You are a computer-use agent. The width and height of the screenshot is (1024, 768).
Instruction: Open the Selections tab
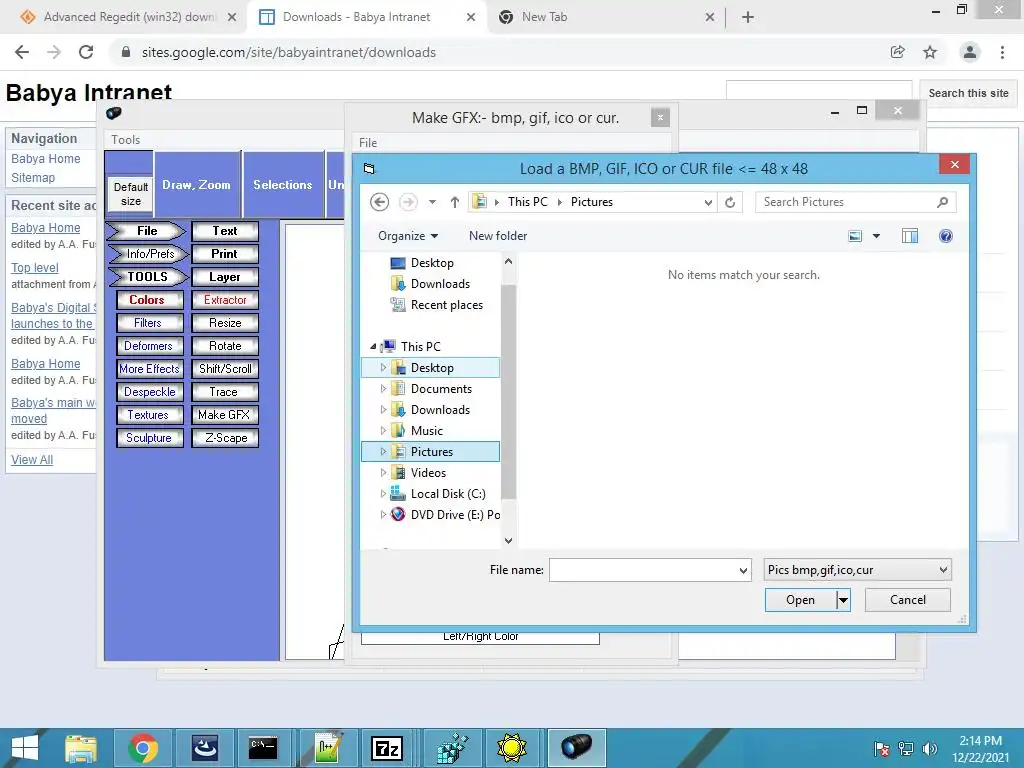(283, 185)
